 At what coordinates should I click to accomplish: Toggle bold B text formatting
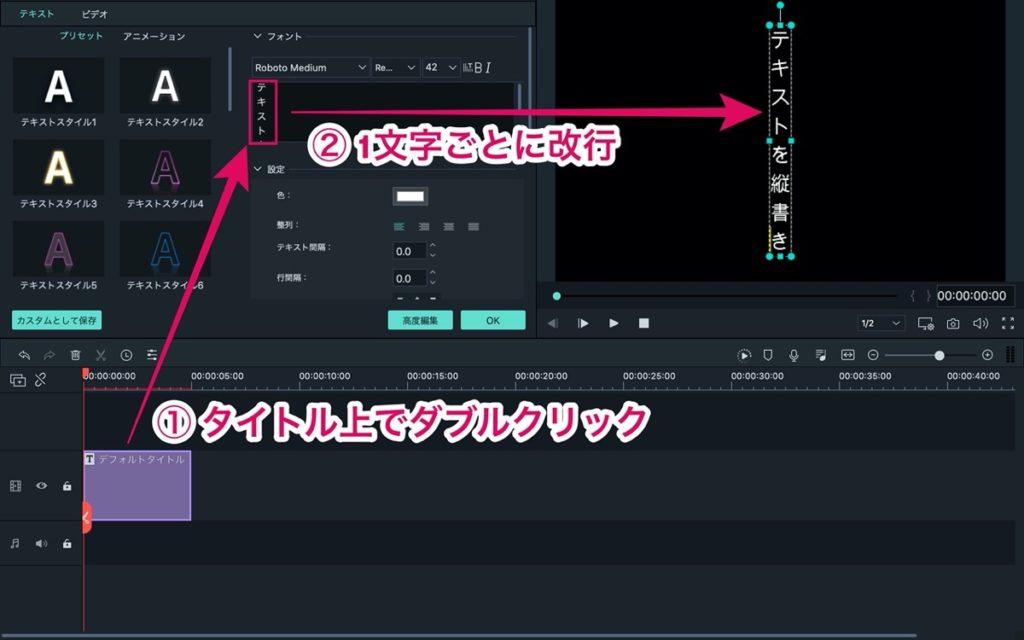click(x=478, y=67)
